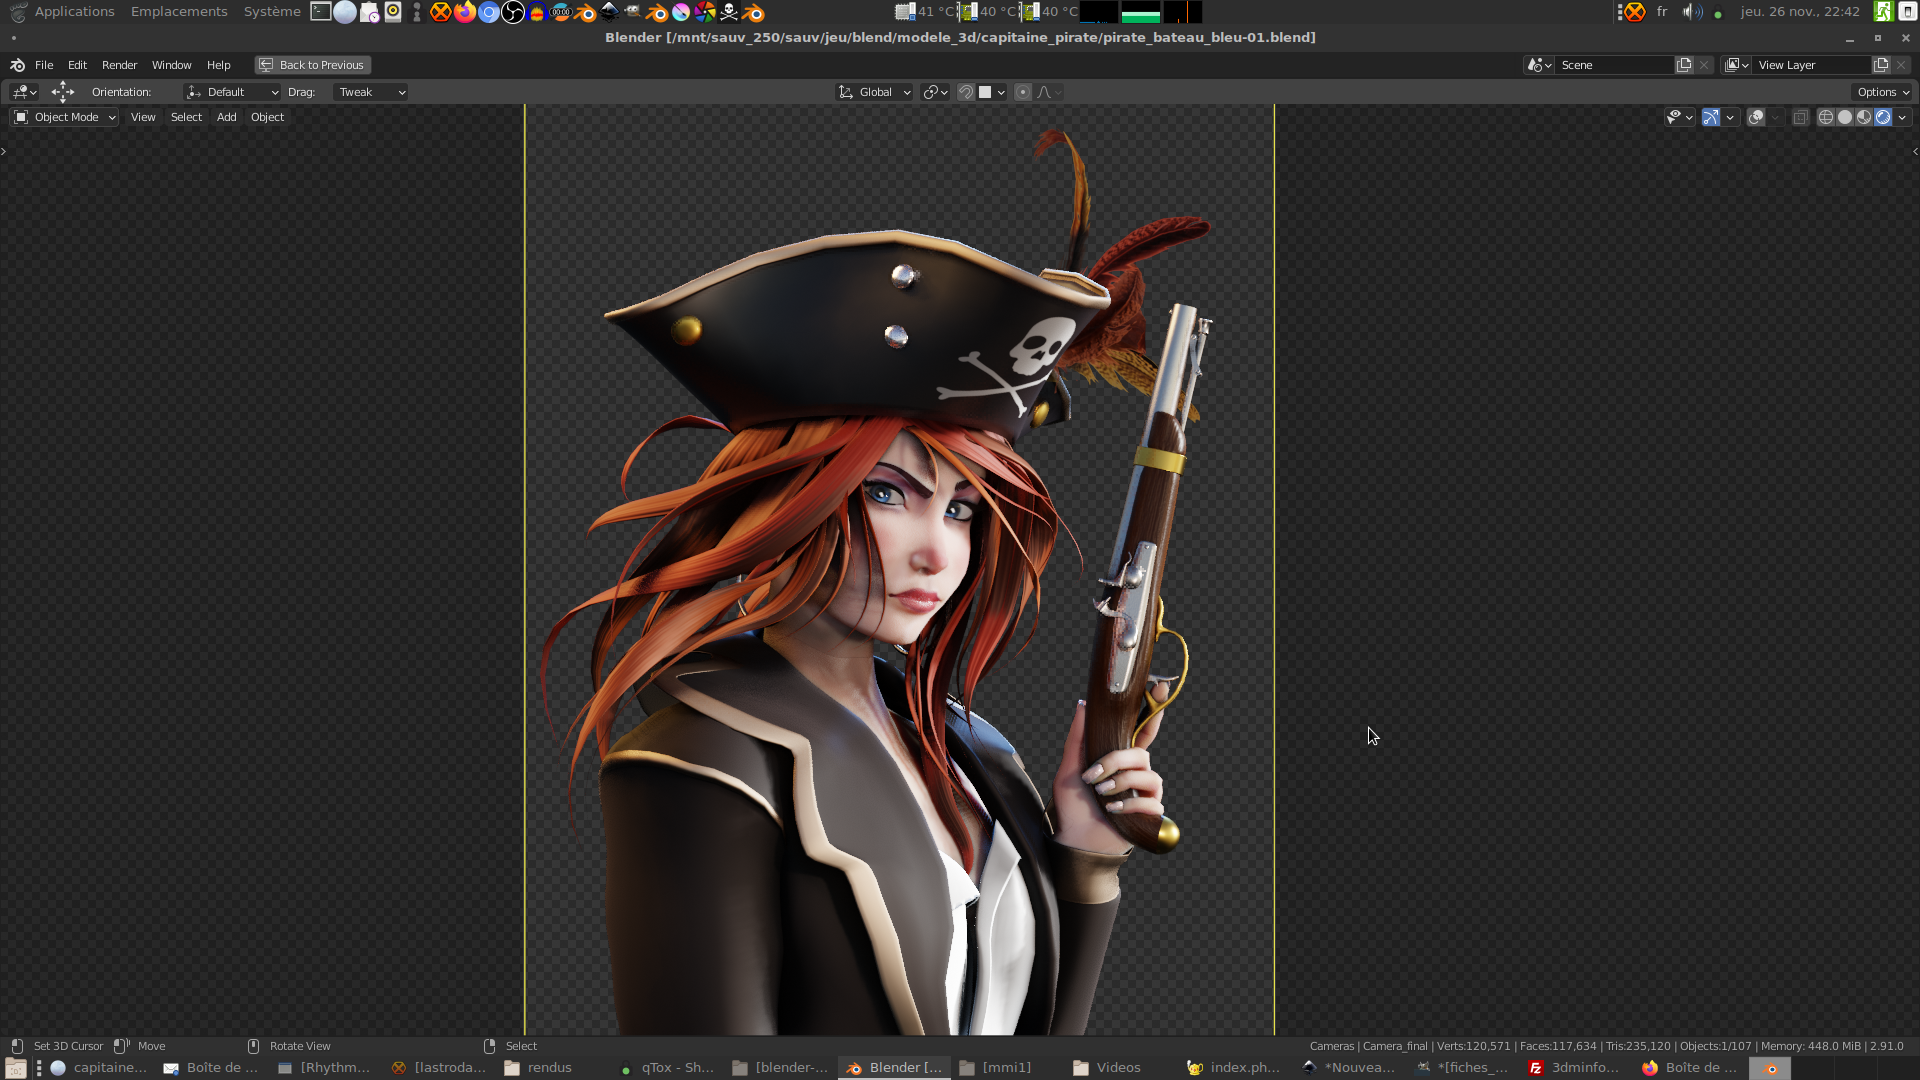Switch to Videos window in taskbar
This screenshot has height=1080, width=1920.
[1107, 1068]
